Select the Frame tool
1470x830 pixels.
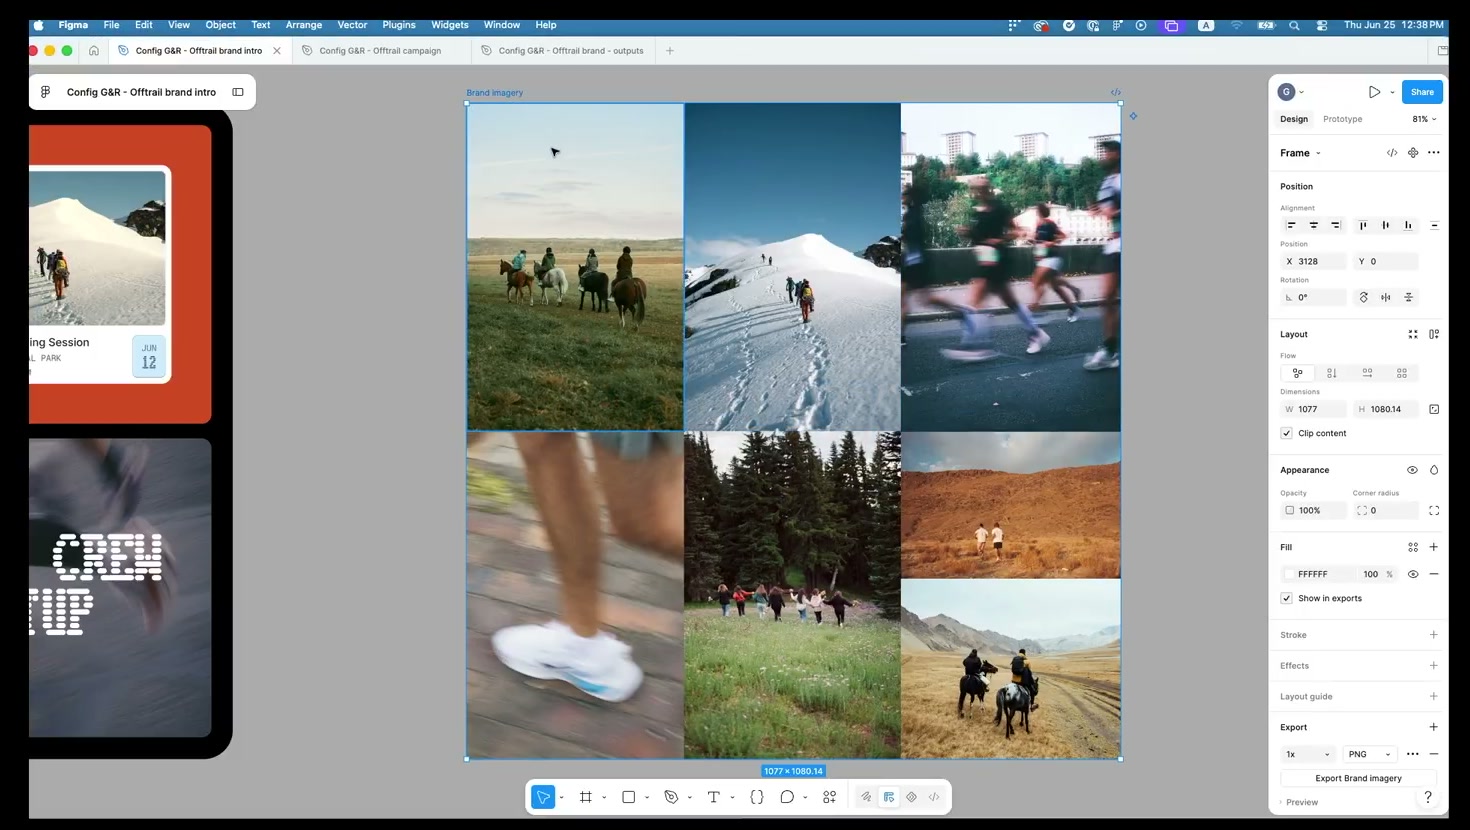[586, 797]
